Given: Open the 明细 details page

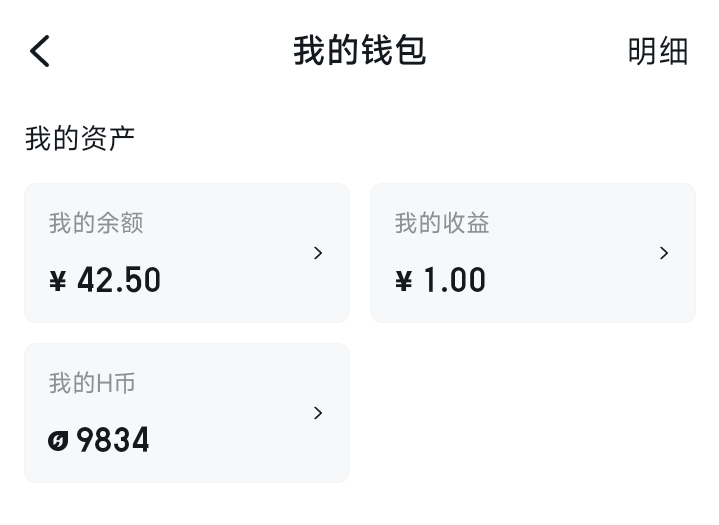Looking at the screenshot, I should pos(658,51).
